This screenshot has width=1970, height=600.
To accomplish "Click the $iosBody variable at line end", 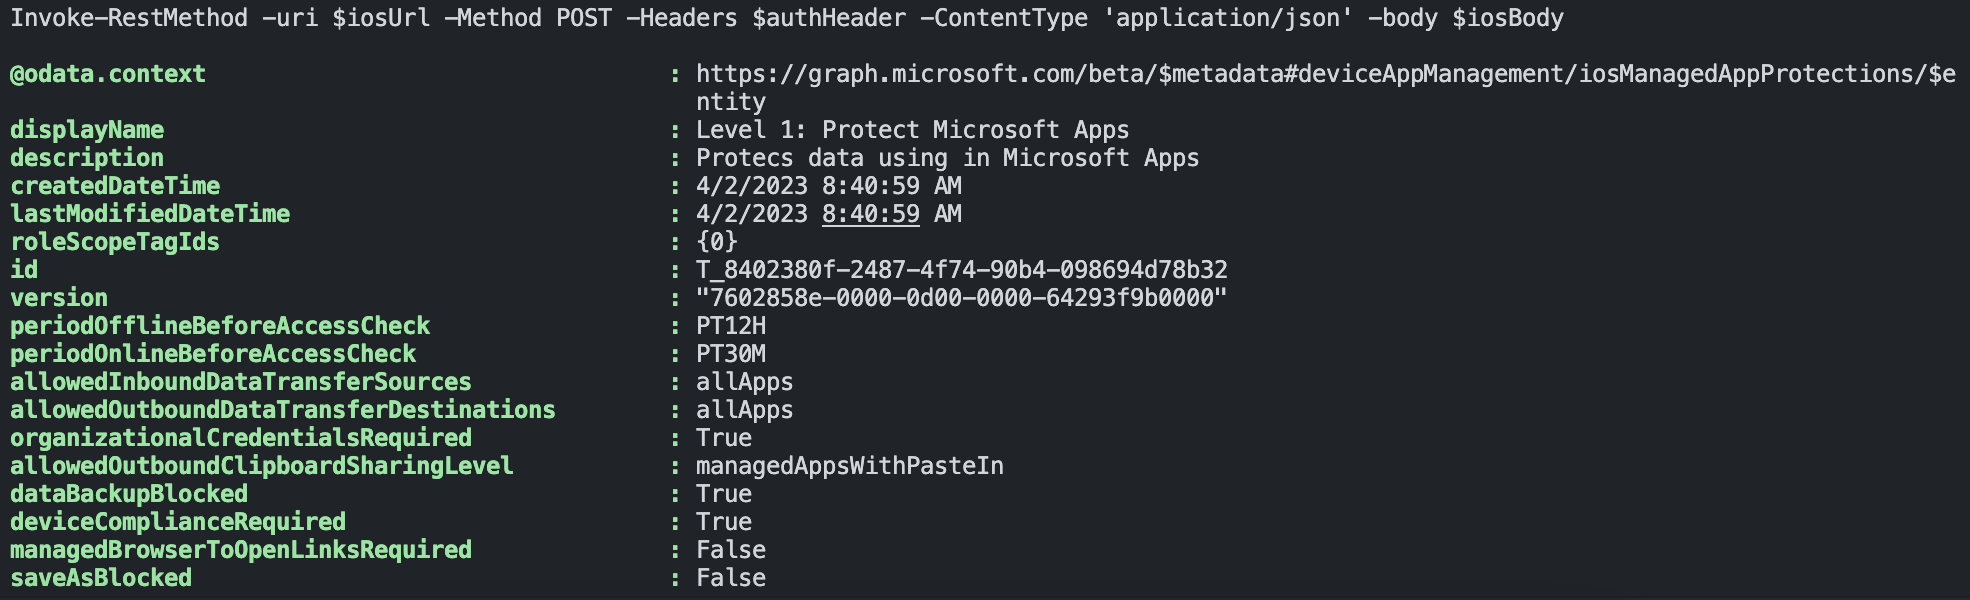I will pos(1507,18).
